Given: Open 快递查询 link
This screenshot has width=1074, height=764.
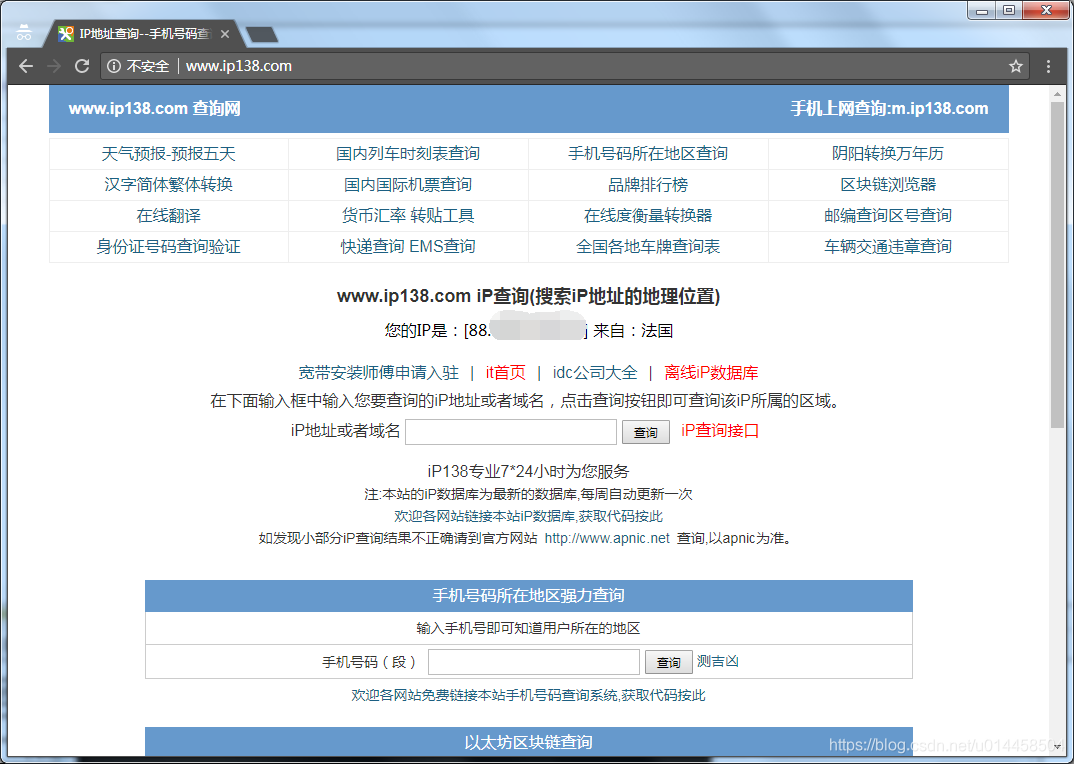Looking at the screenshot, I should (373, 247).
